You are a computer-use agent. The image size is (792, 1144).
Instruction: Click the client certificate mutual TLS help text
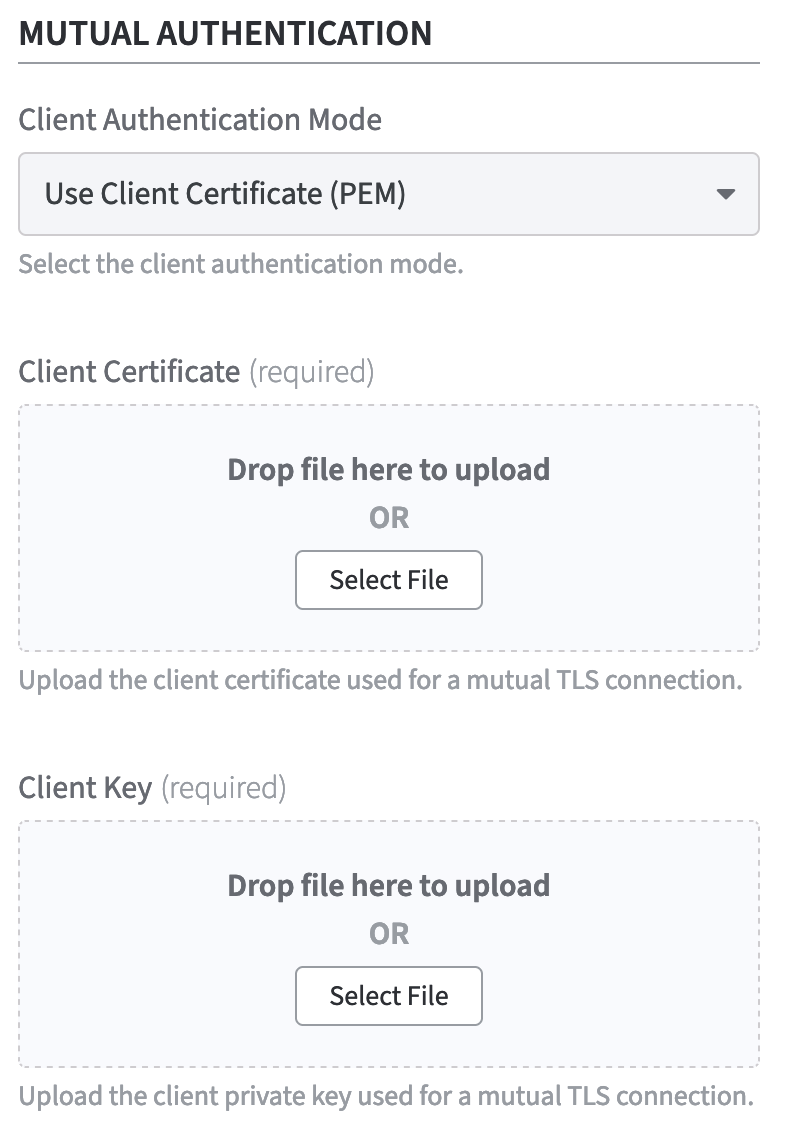pyautogui.click(x=380, y=680)
